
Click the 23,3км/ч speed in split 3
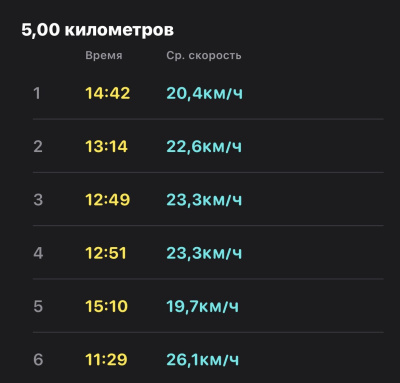click(204, 200)
